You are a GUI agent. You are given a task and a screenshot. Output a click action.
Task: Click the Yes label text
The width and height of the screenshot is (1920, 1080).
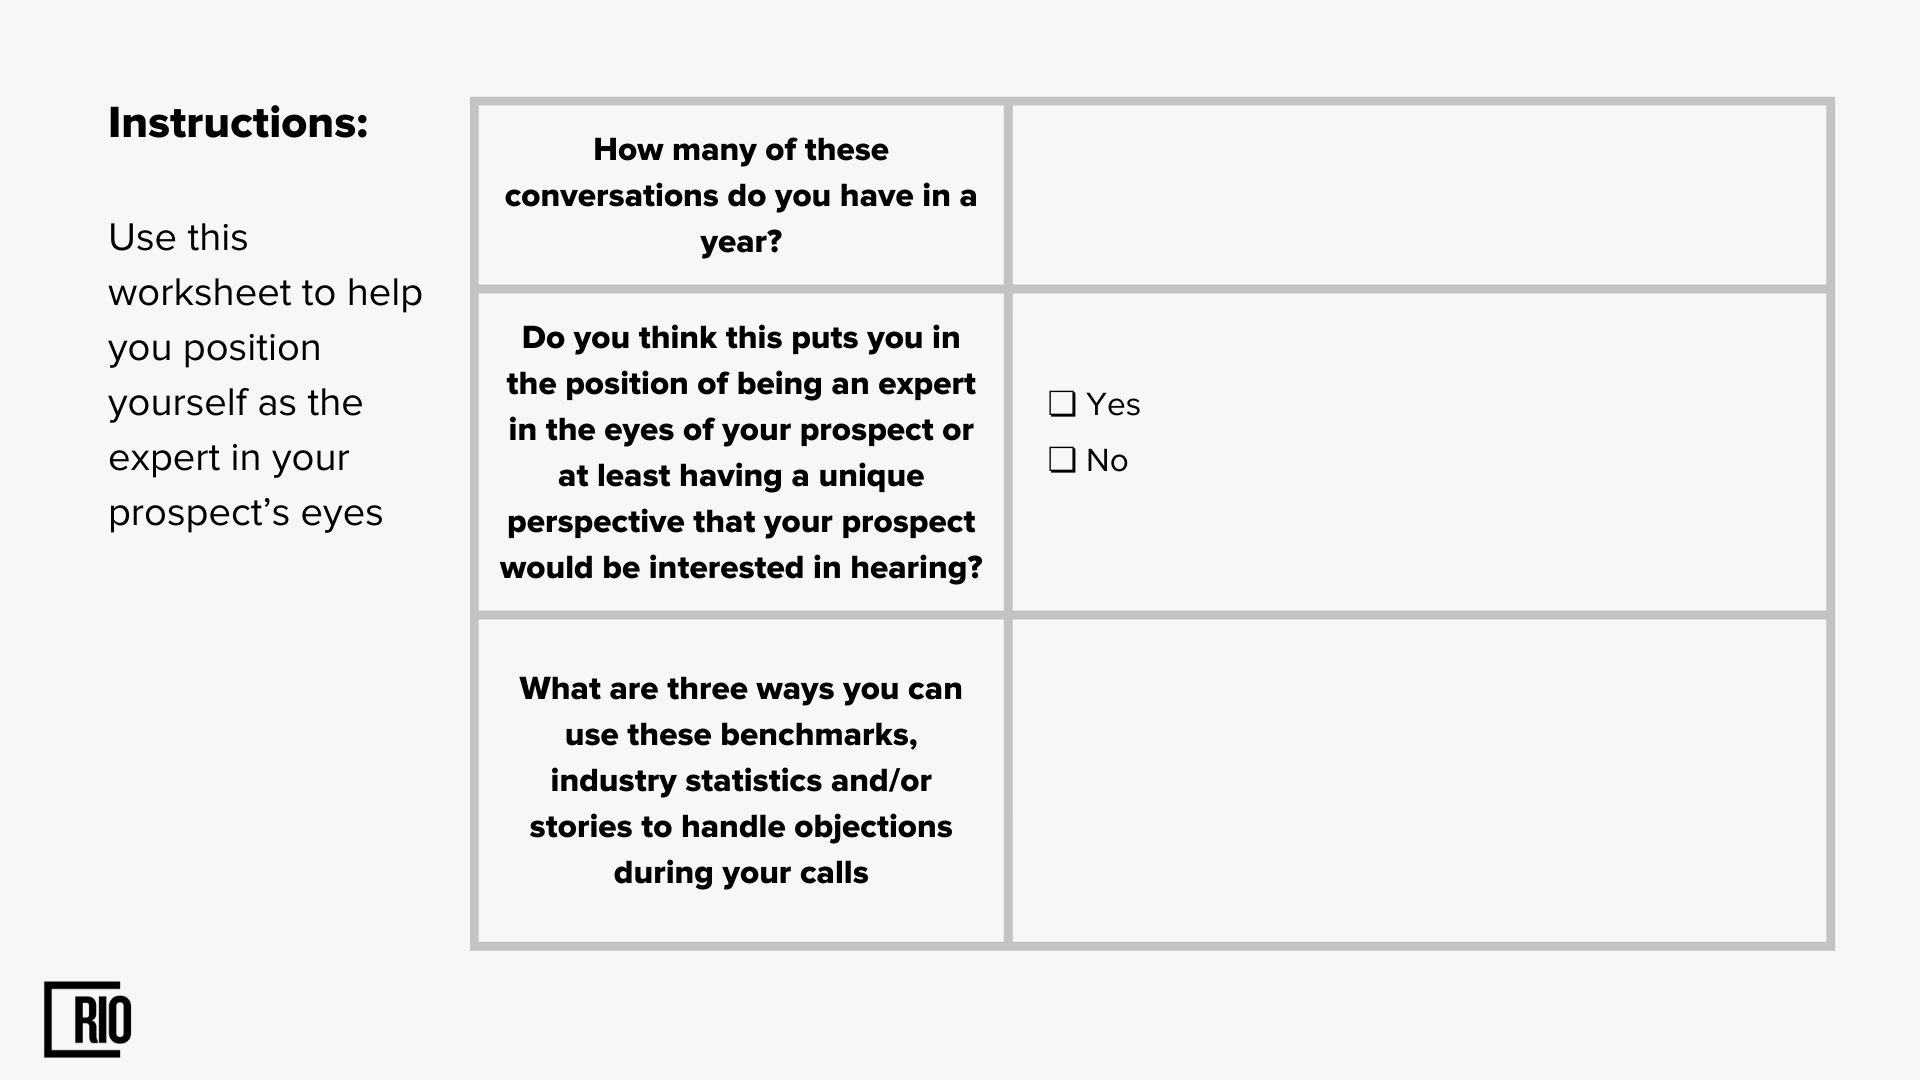[1113, 404]
